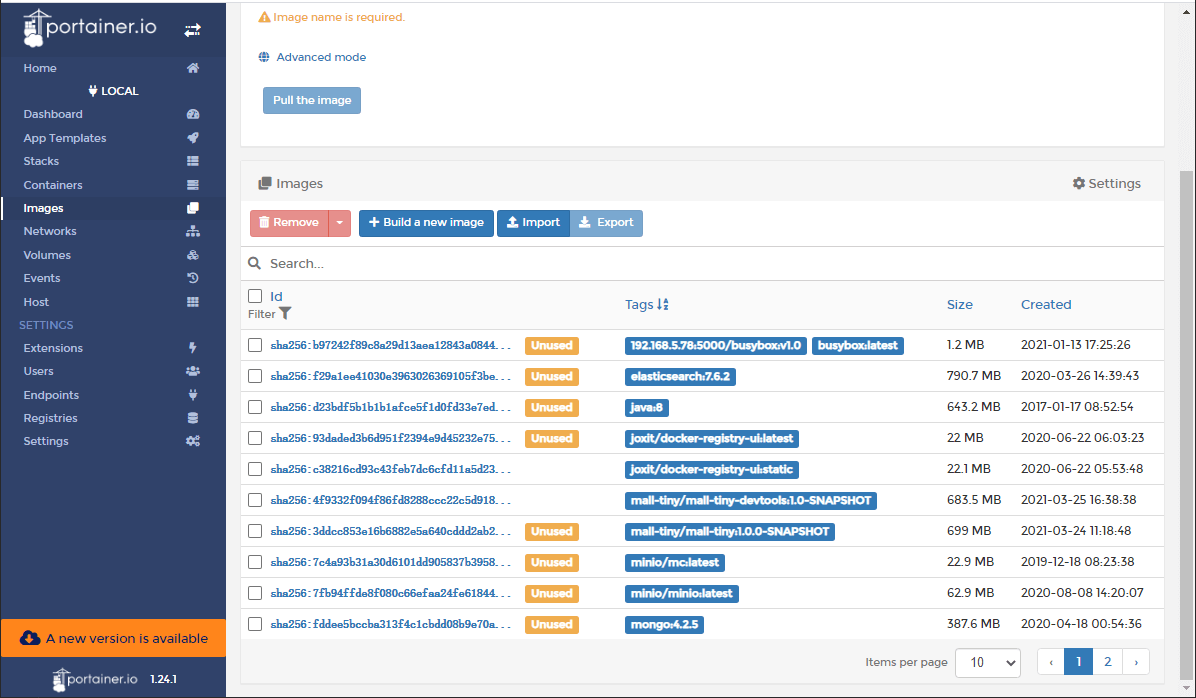Image resolution: width=1196 pixels, height=698 pixels.
Task: Open Containers in the sidebar
Action: click(53, 185)
